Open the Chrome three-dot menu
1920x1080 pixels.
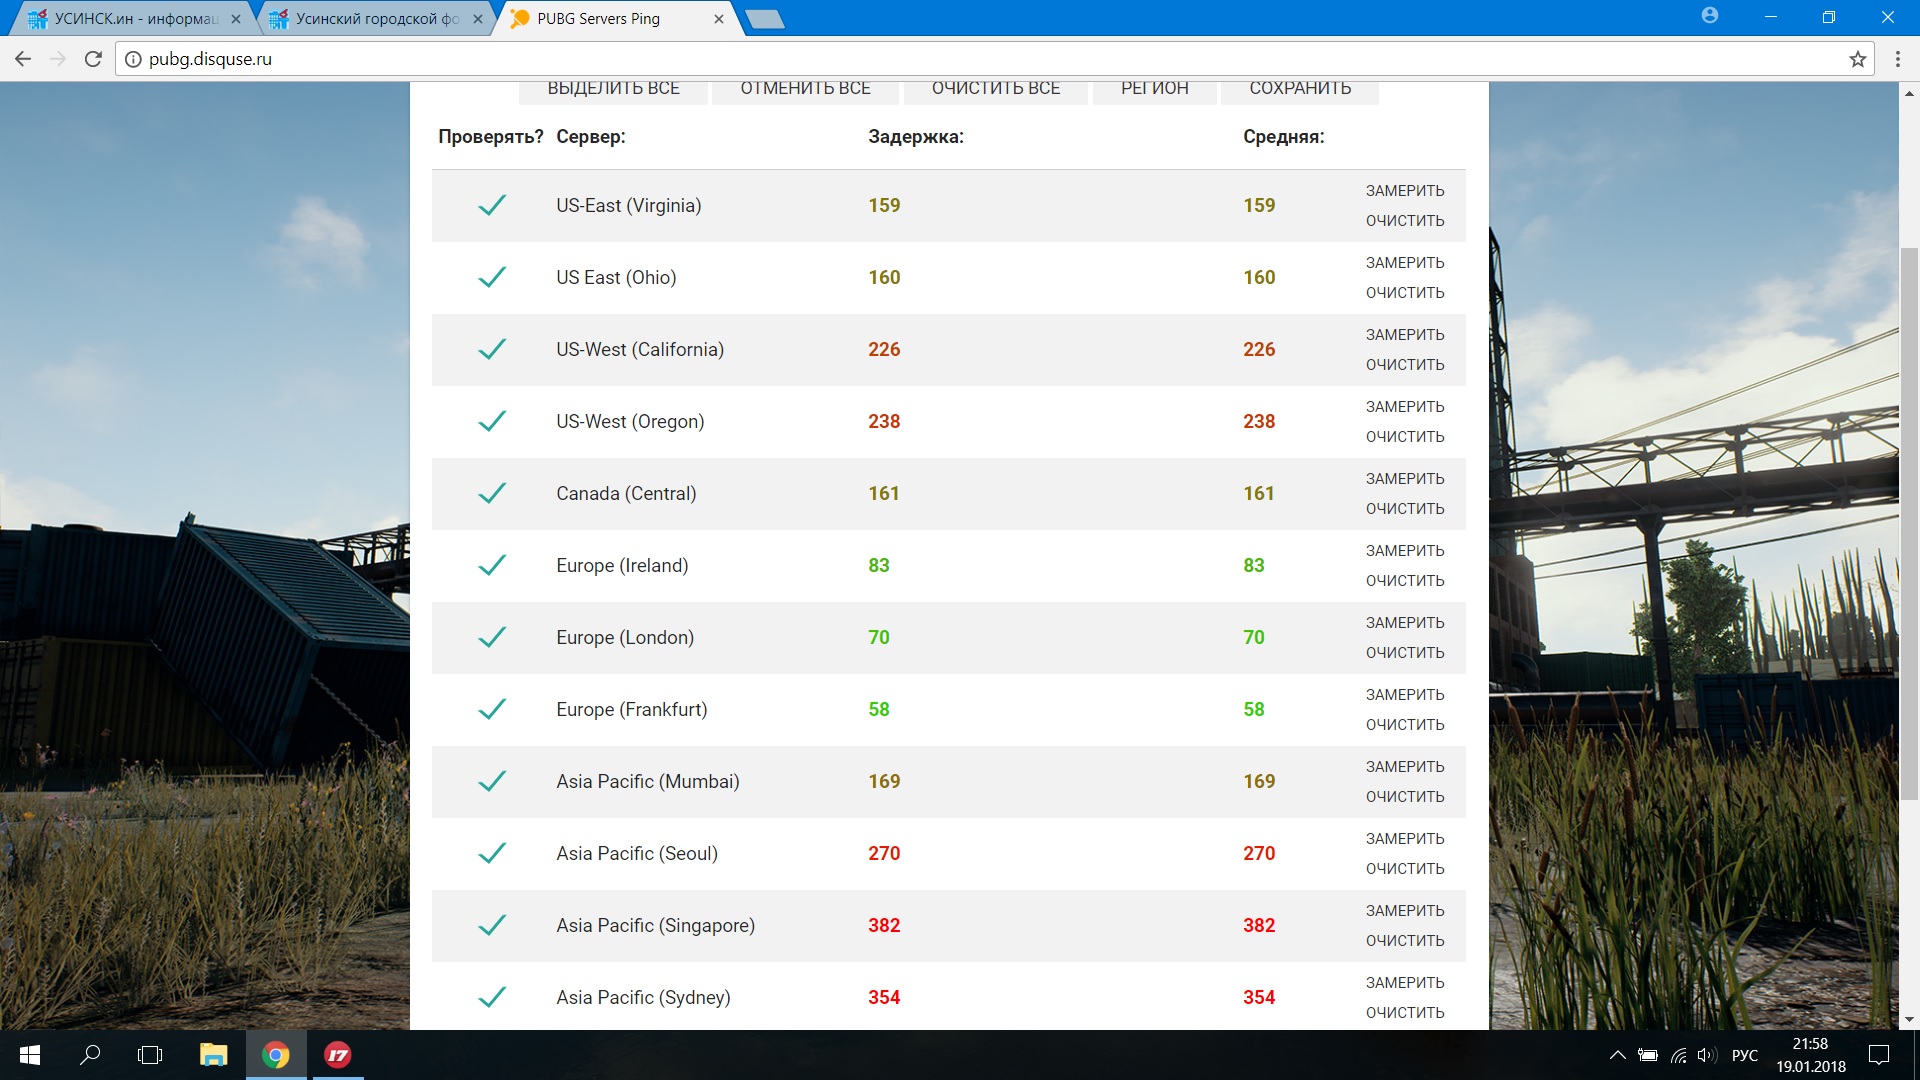click(1897, 59)
